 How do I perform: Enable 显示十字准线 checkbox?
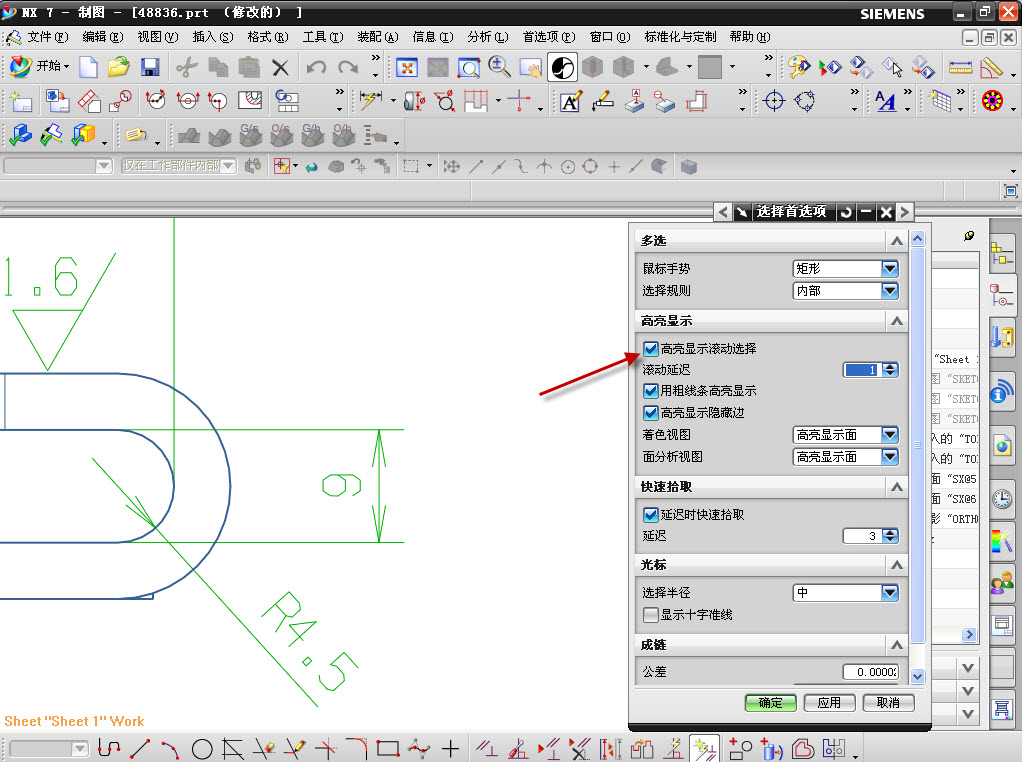coord(650,615)
